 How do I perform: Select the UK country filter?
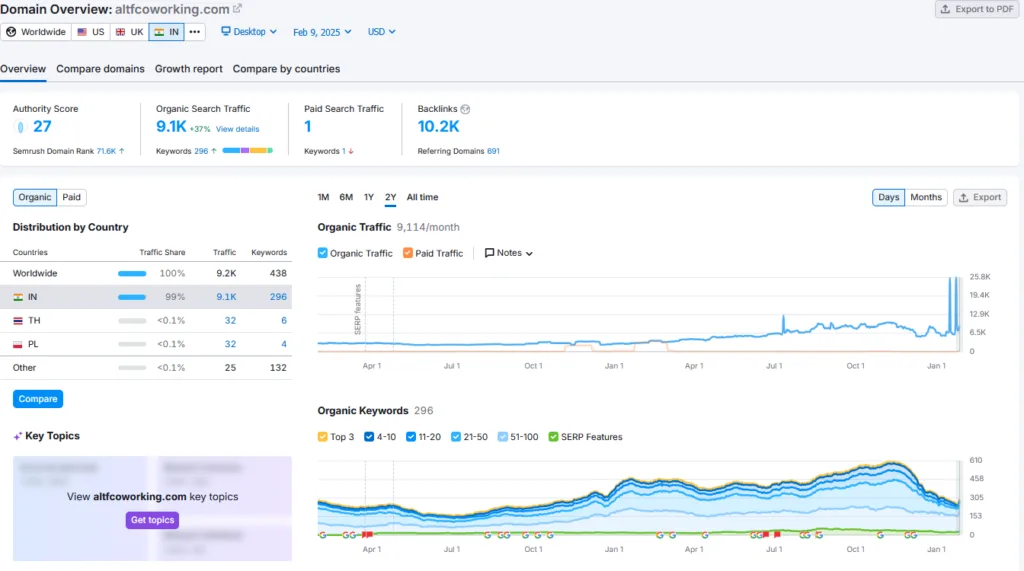pos(129,31)
